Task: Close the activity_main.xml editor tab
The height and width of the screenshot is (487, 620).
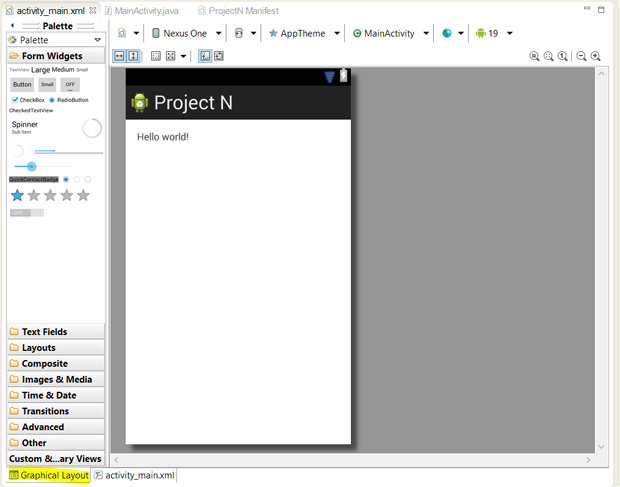Action: 93,10
